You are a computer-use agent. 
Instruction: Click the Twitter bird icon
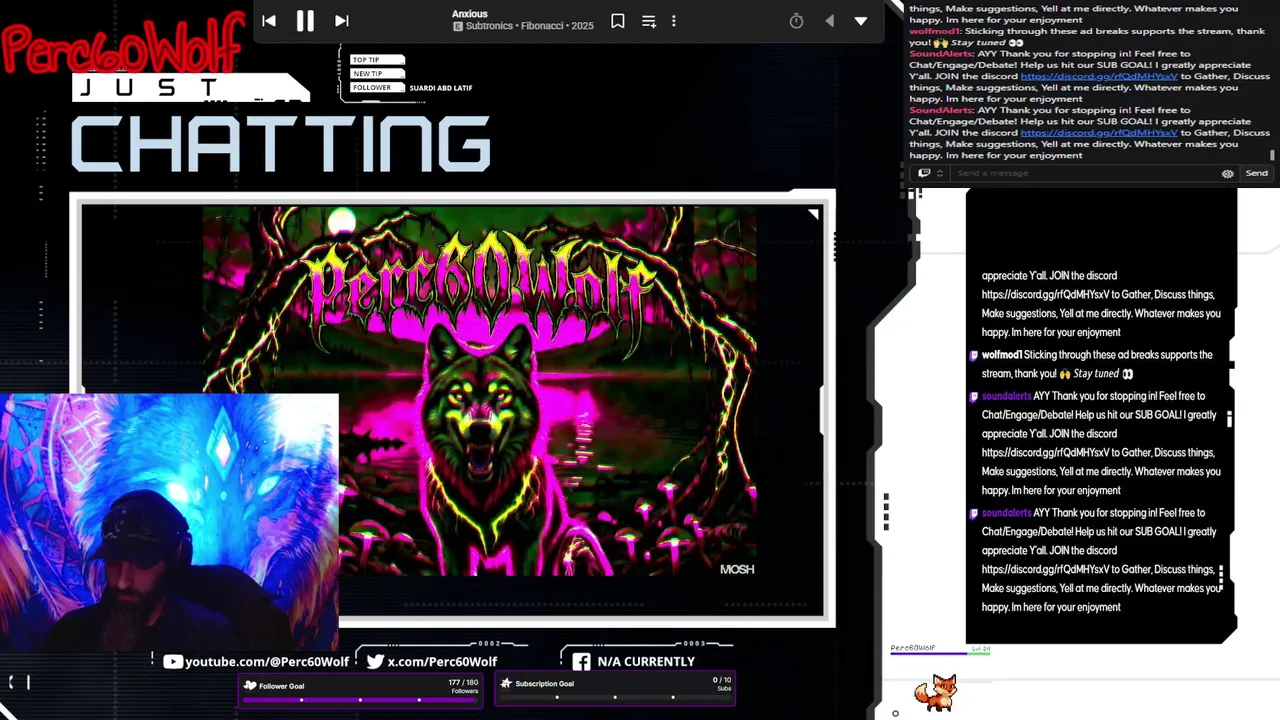[375, 661]
